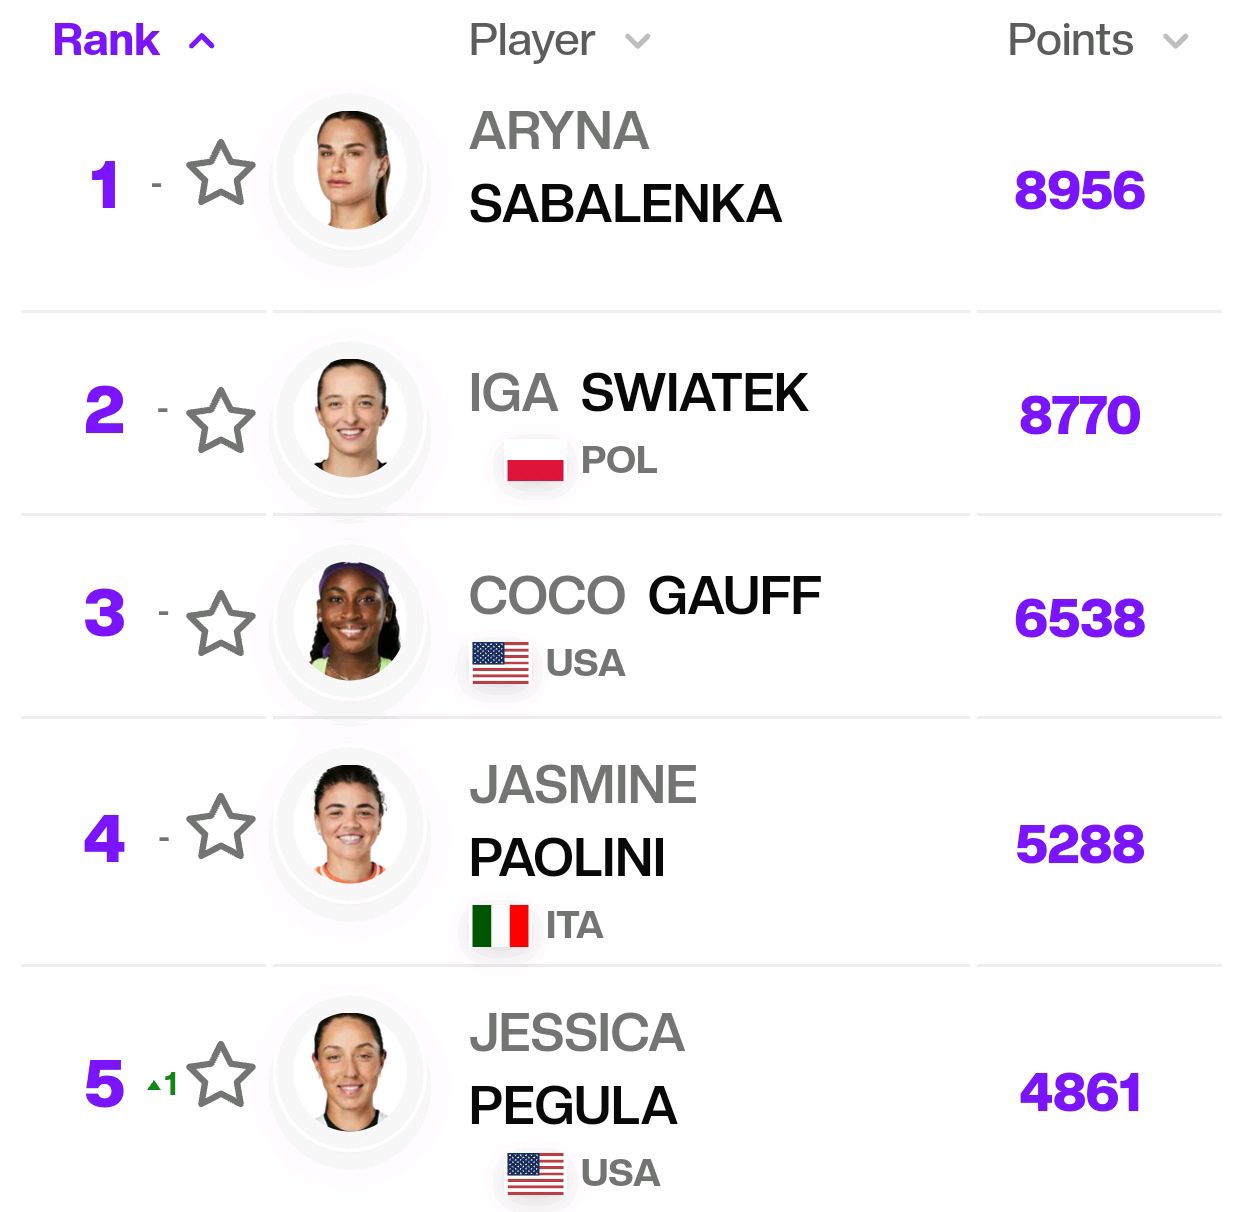Click the Italy flag icon
Screen dimensions: 1240x1212
point(500,925)
